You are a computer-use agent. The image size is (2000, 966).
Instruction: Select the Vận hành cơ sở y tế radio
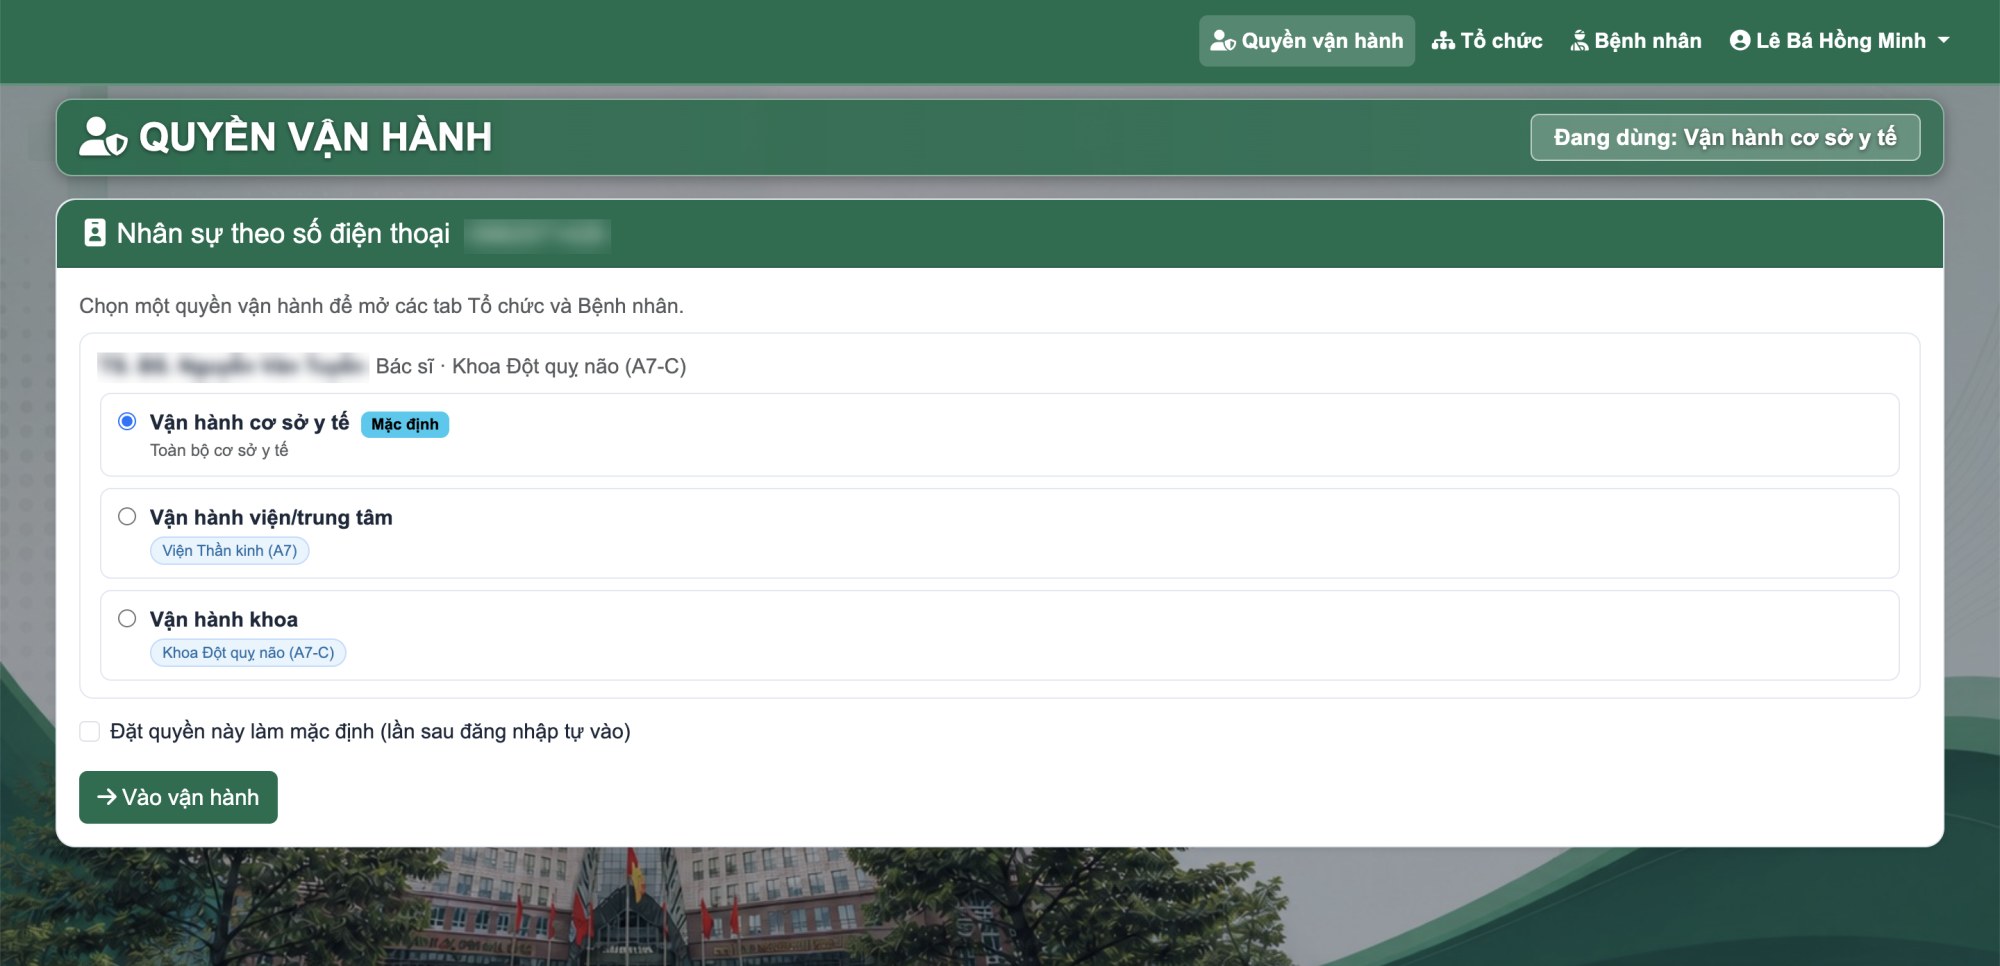click(x=127, y=421)
